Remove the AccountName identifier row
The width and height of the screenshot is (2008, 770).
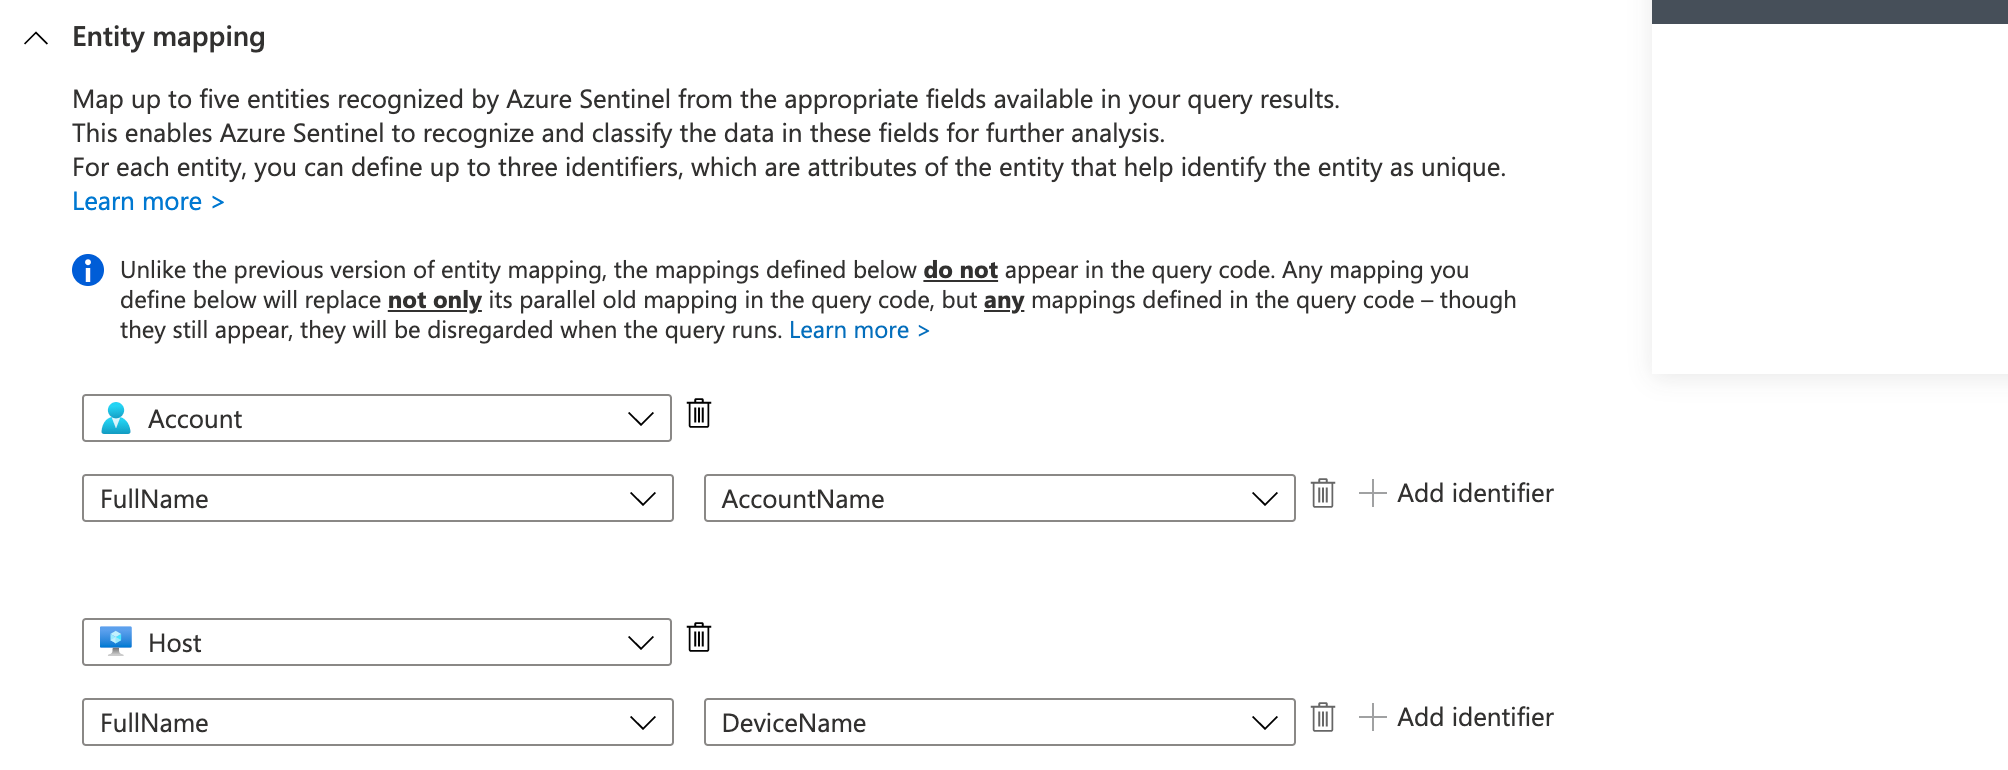pyautogui.click(x=1323, y=493)
